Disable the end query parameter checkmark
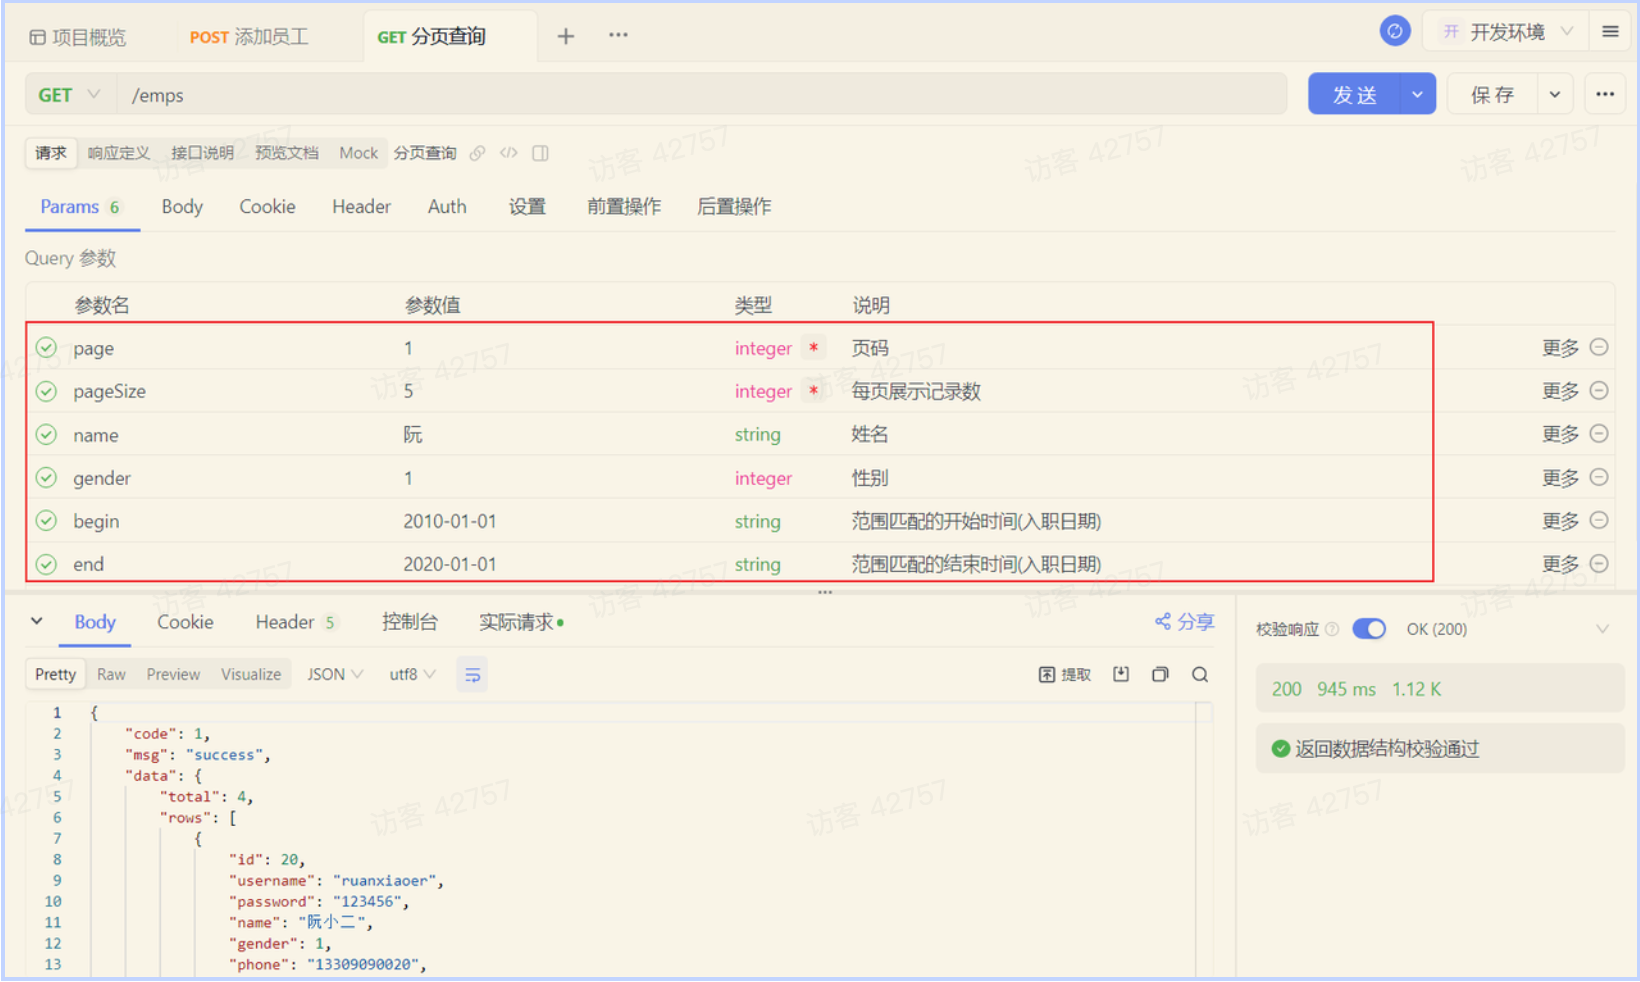 coord(46,563)
